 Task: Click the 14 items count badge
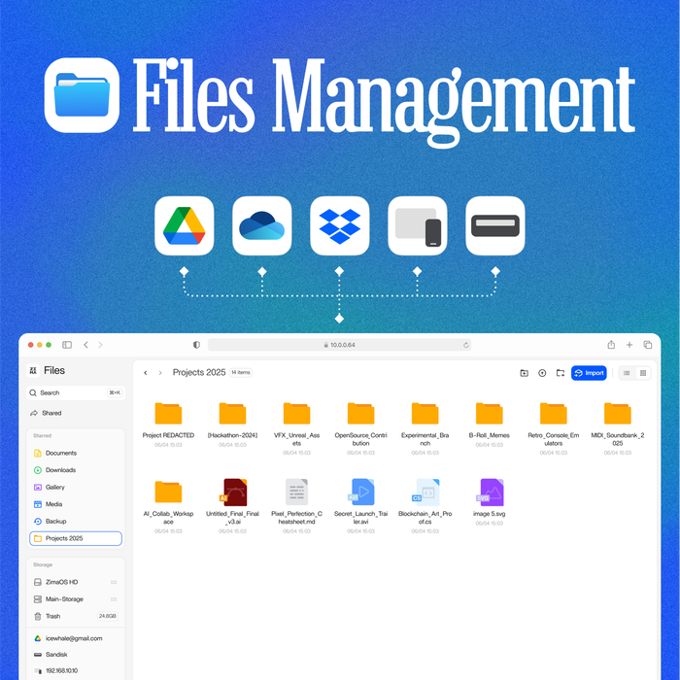click(x=241, y=373)
